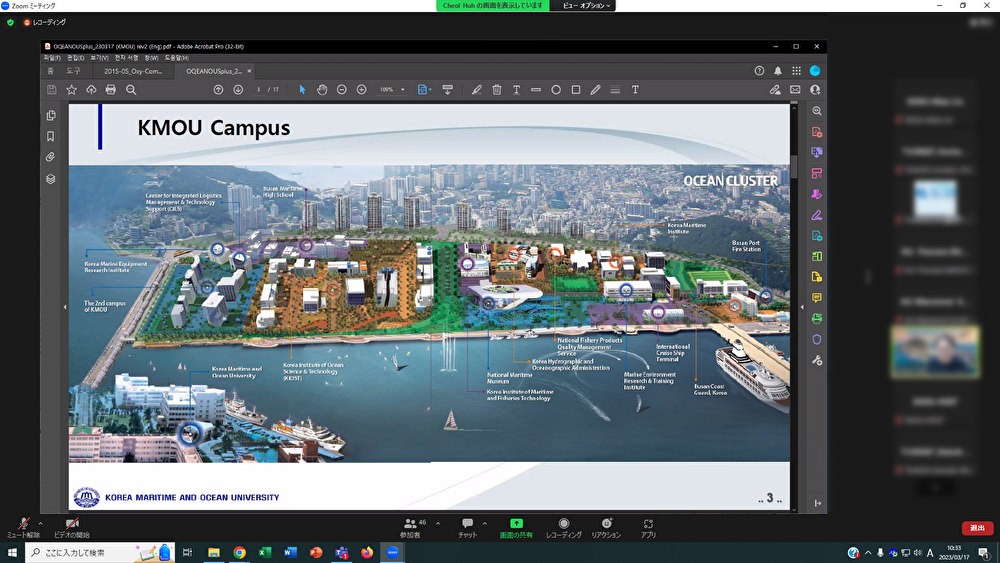Click the scrolling mode keyboard icon
The height and width of the screenshot is (563, 1000).
(x=447, y=90)
